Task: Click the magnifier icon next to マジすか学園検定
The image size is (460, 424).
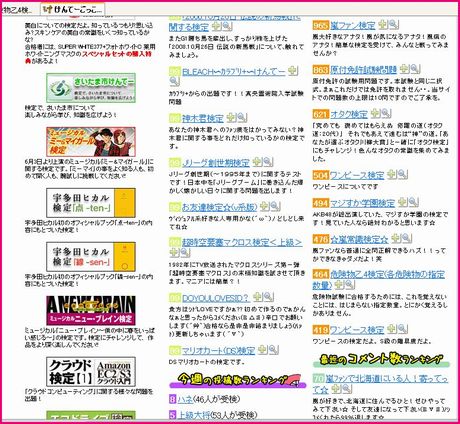Action: (x=413, y=202)
